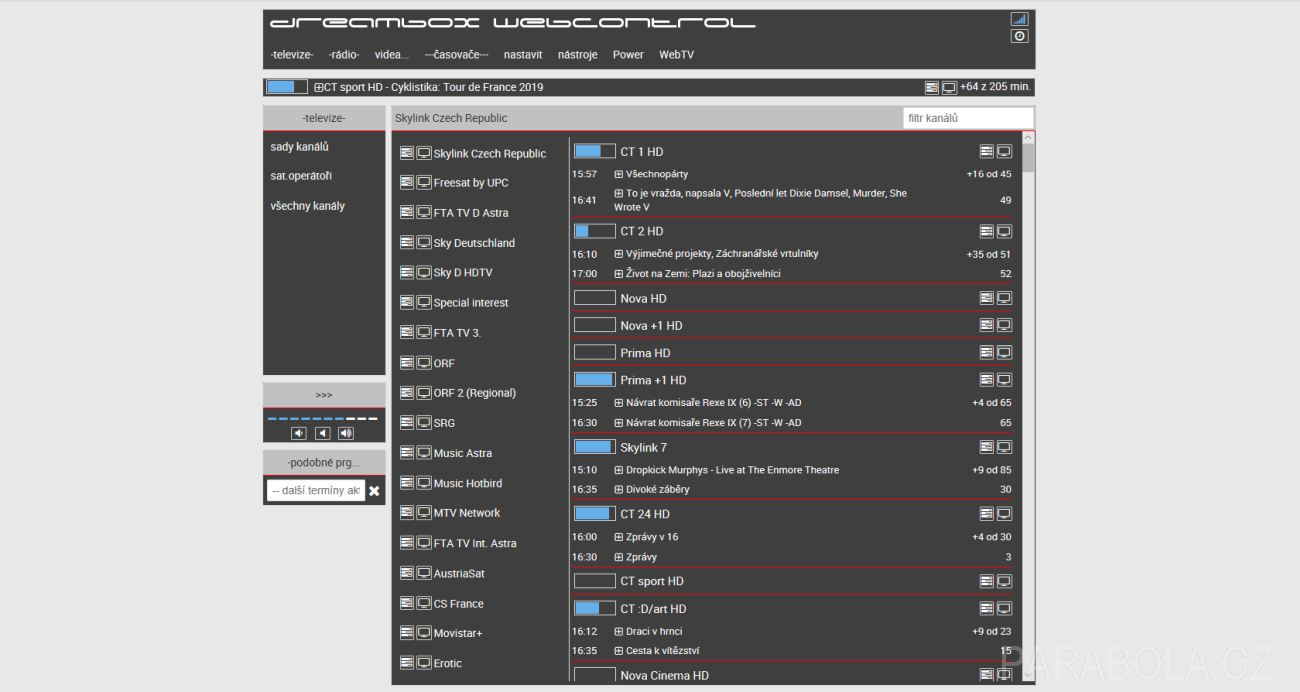Click TV icon beside Music Astra
Image resolution: width=1300 pixels, height=692 pixels.
(424, 453)
